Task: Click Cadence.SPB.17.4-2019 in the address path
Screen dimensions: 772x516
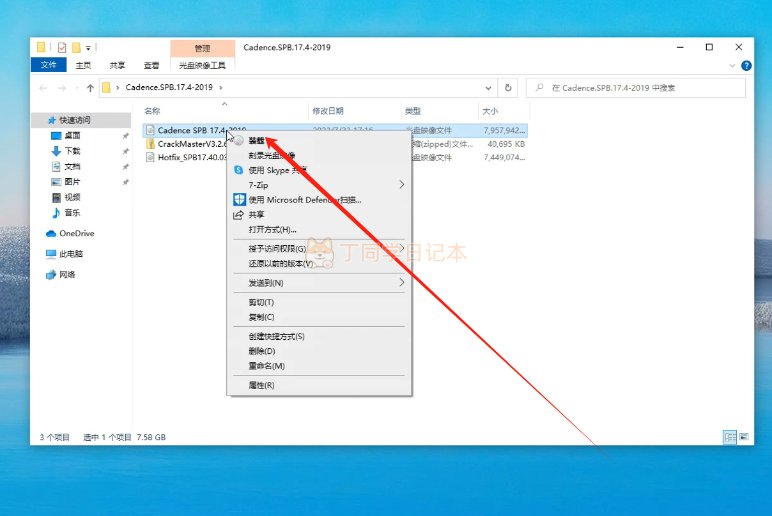Action: (x=169, y=87)
